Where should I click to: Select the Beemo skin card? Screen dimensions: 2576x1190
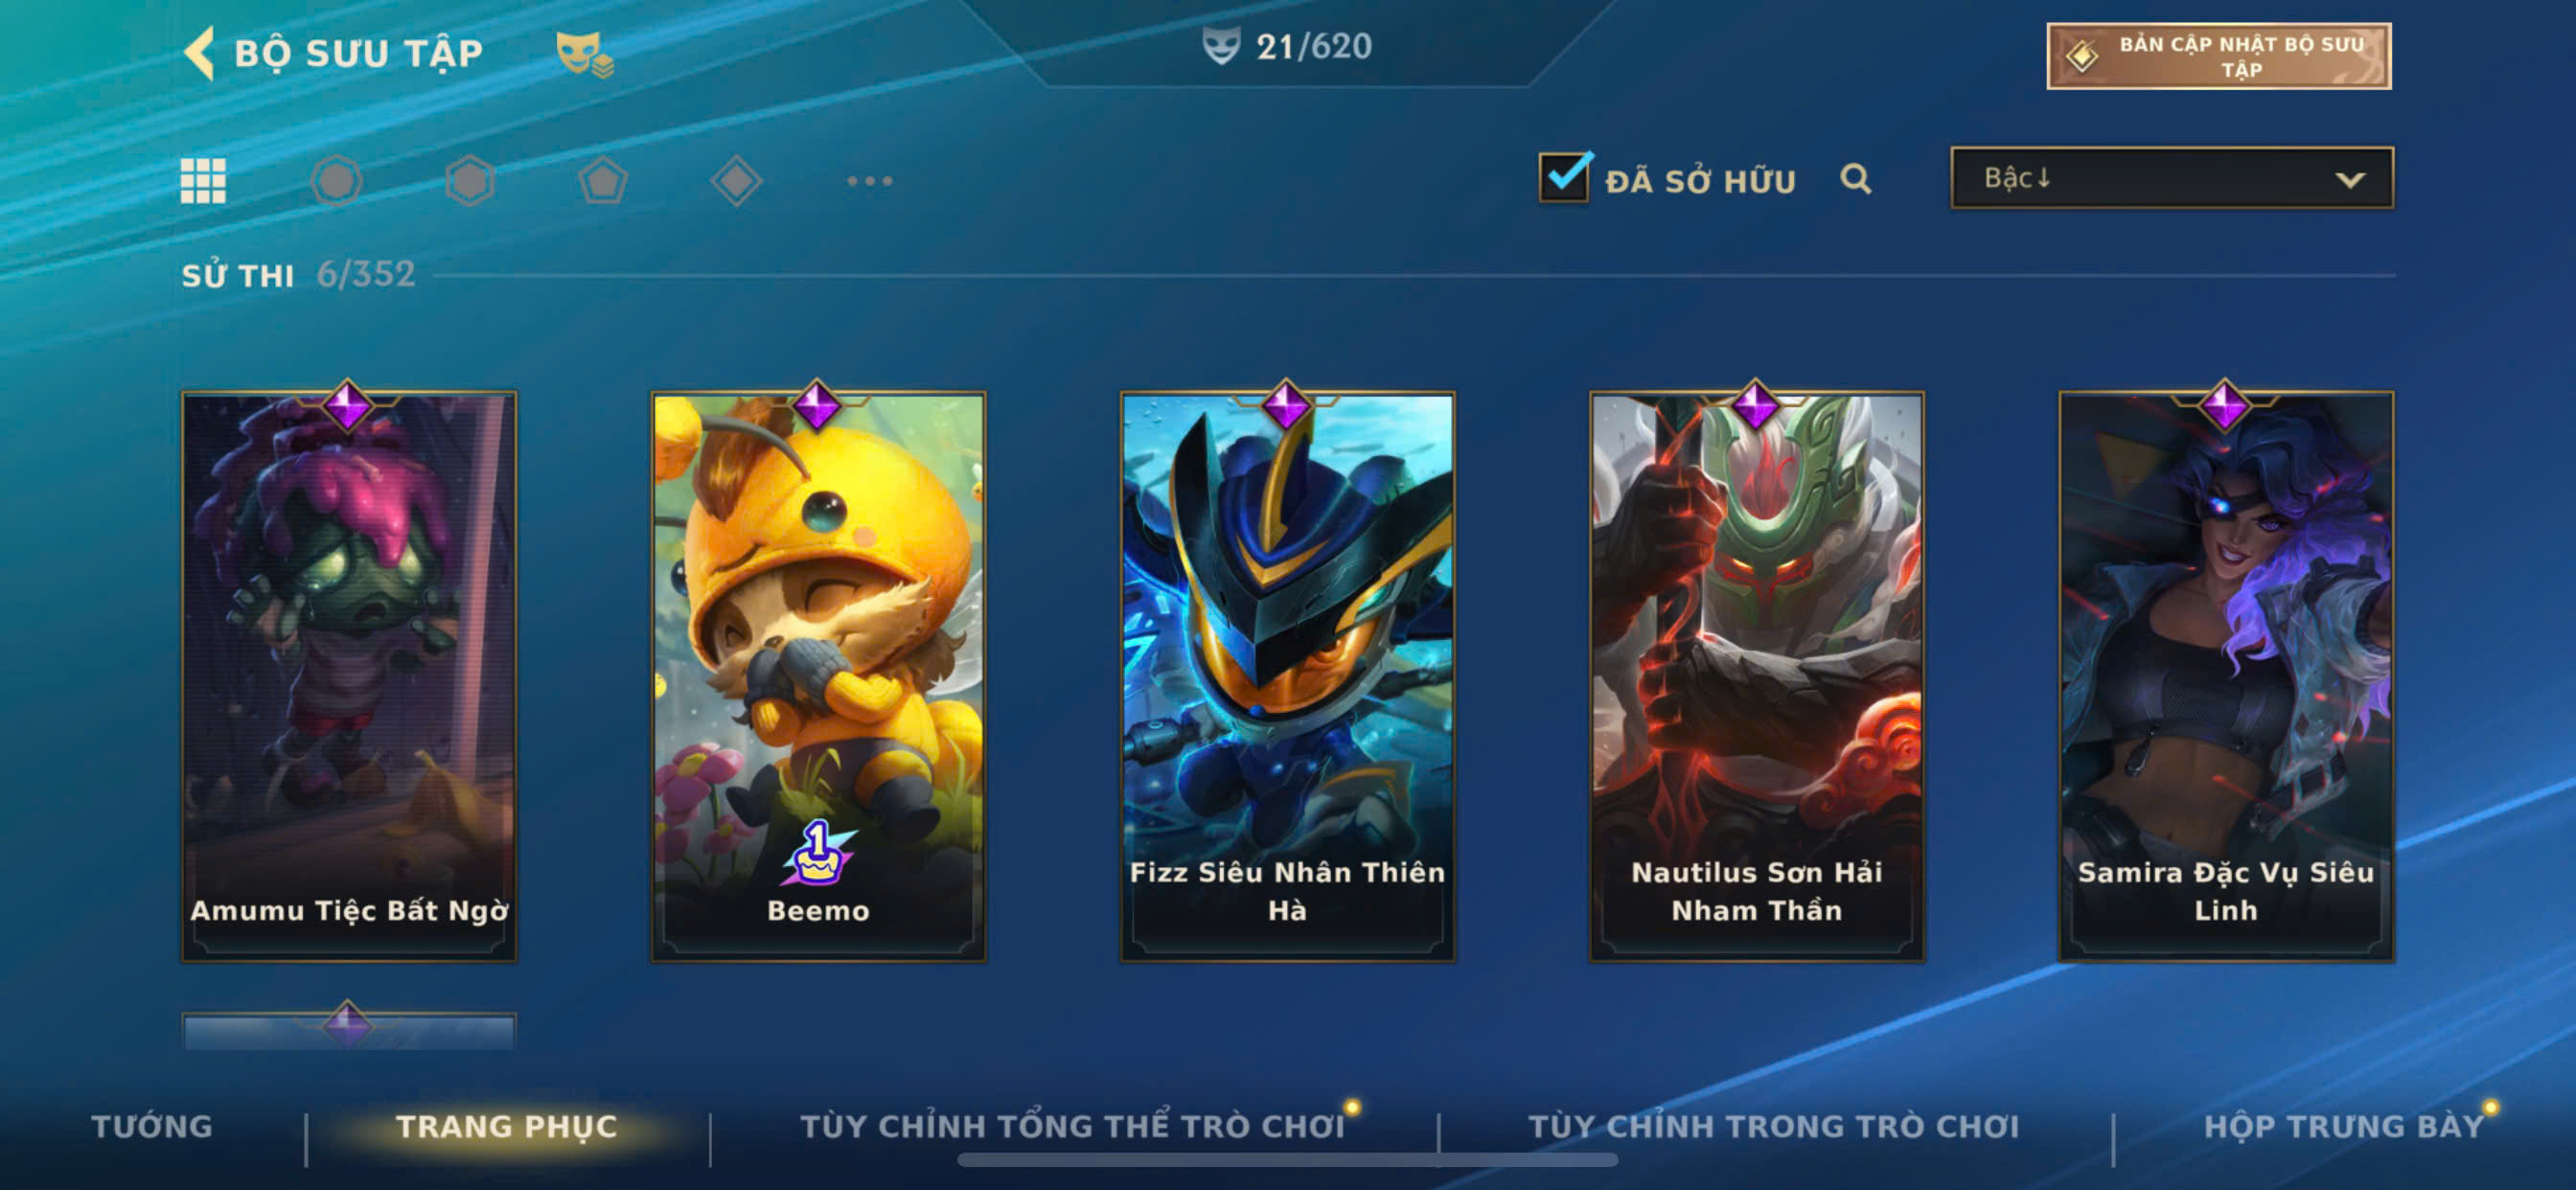(818, 675)
